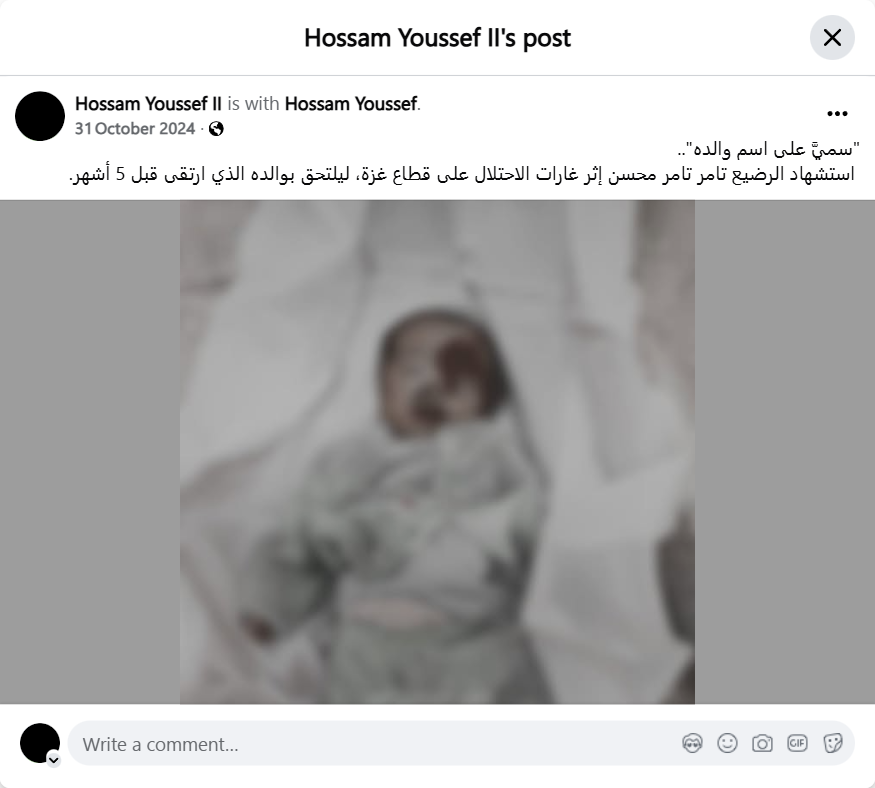Open the post author's profile picture
This screenshot has height=788, width=875.
(x=40, y=116)
